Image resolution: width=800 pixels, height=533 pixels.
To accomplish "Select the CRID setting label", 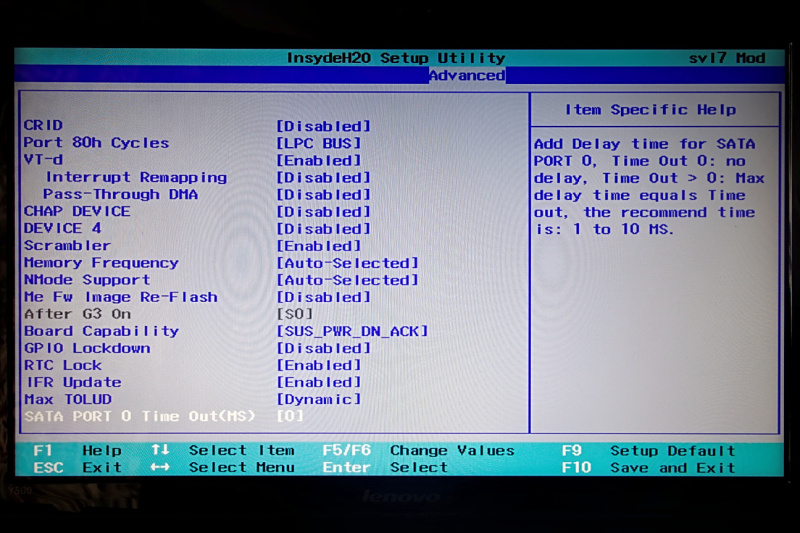I will tap(43, 125).
